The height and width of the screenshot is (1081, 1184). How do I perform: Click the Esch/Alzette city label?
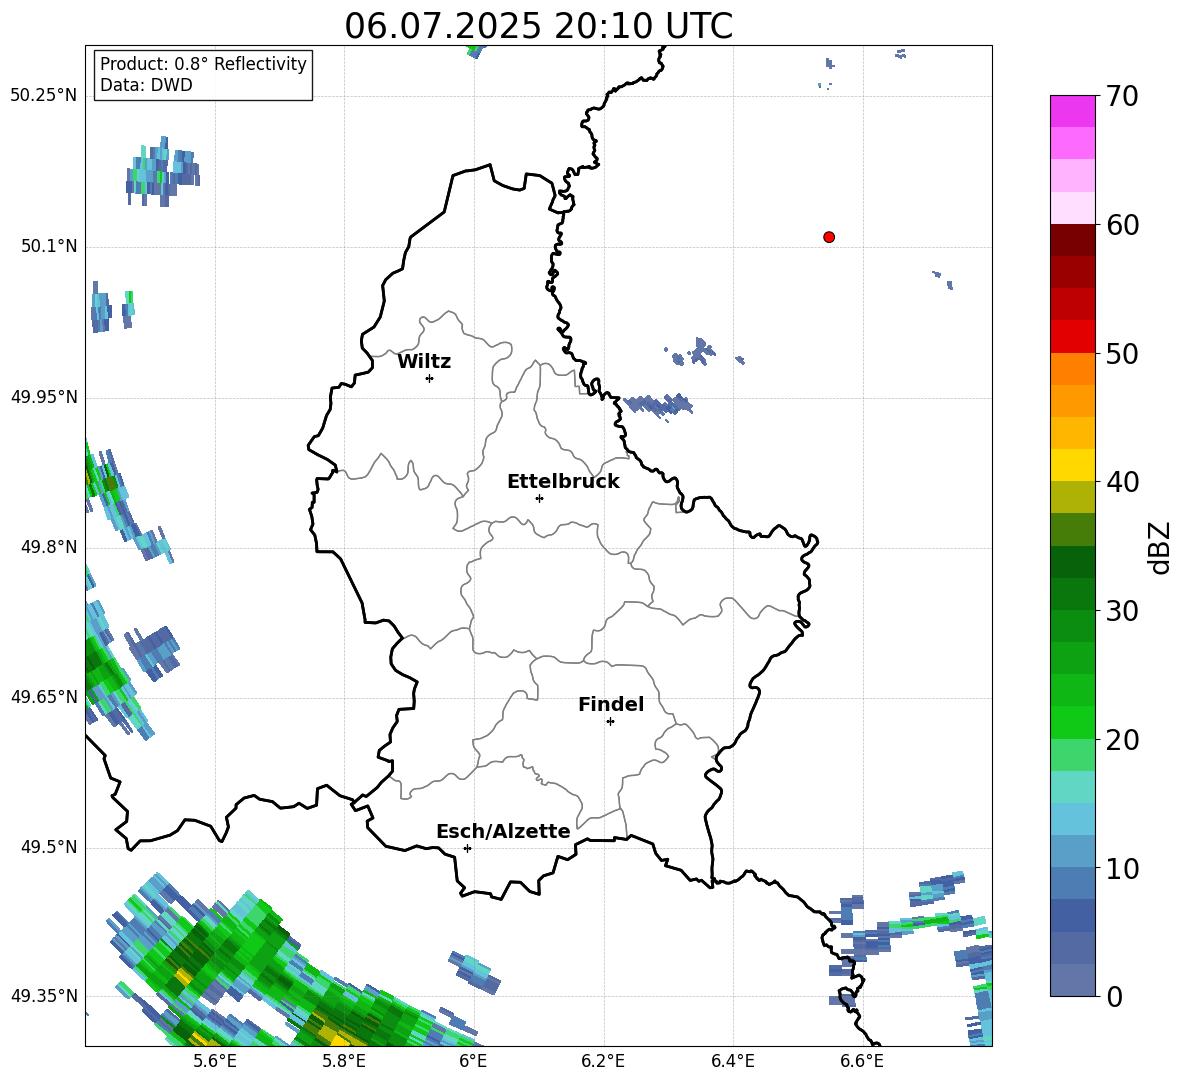pos(503,831)
